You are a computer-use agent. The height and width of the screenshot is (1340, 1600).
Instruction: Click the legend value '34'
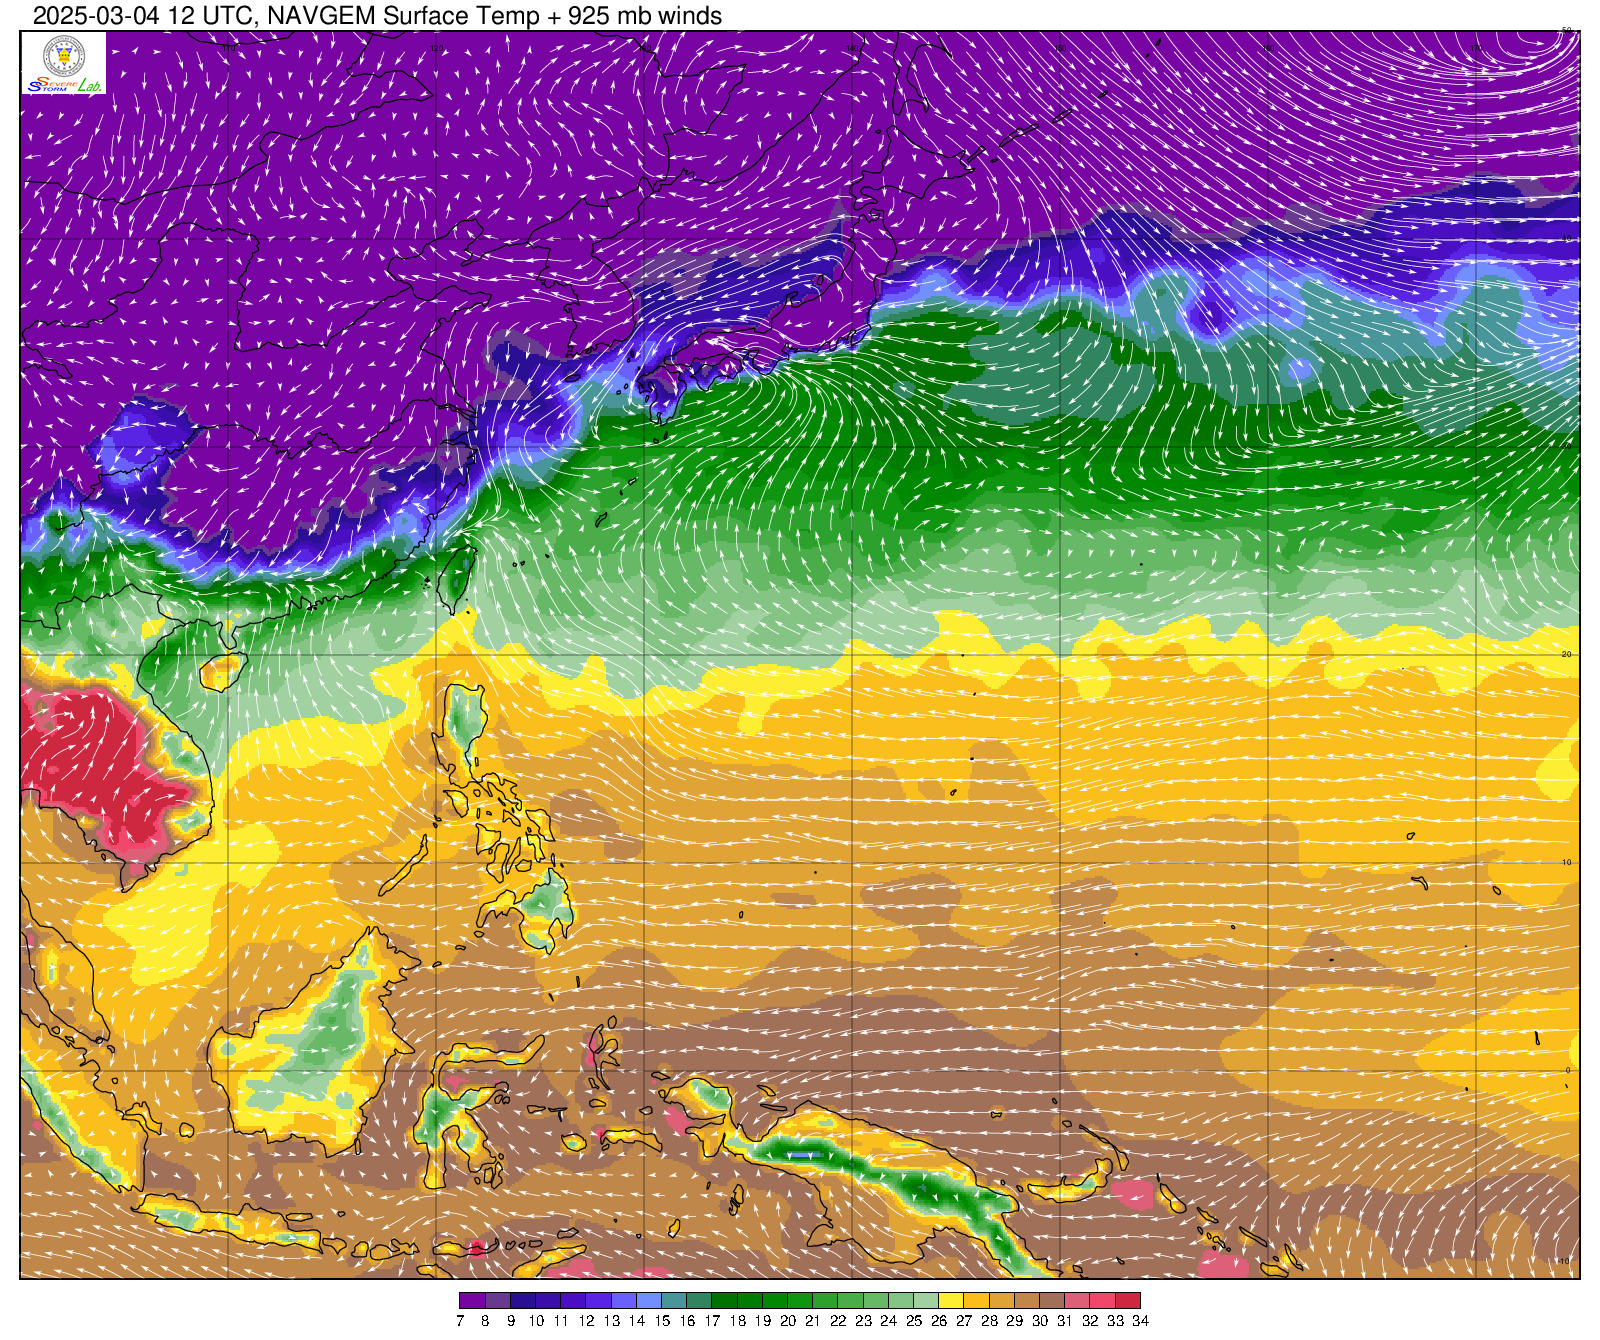(x=1141, y=1320)
